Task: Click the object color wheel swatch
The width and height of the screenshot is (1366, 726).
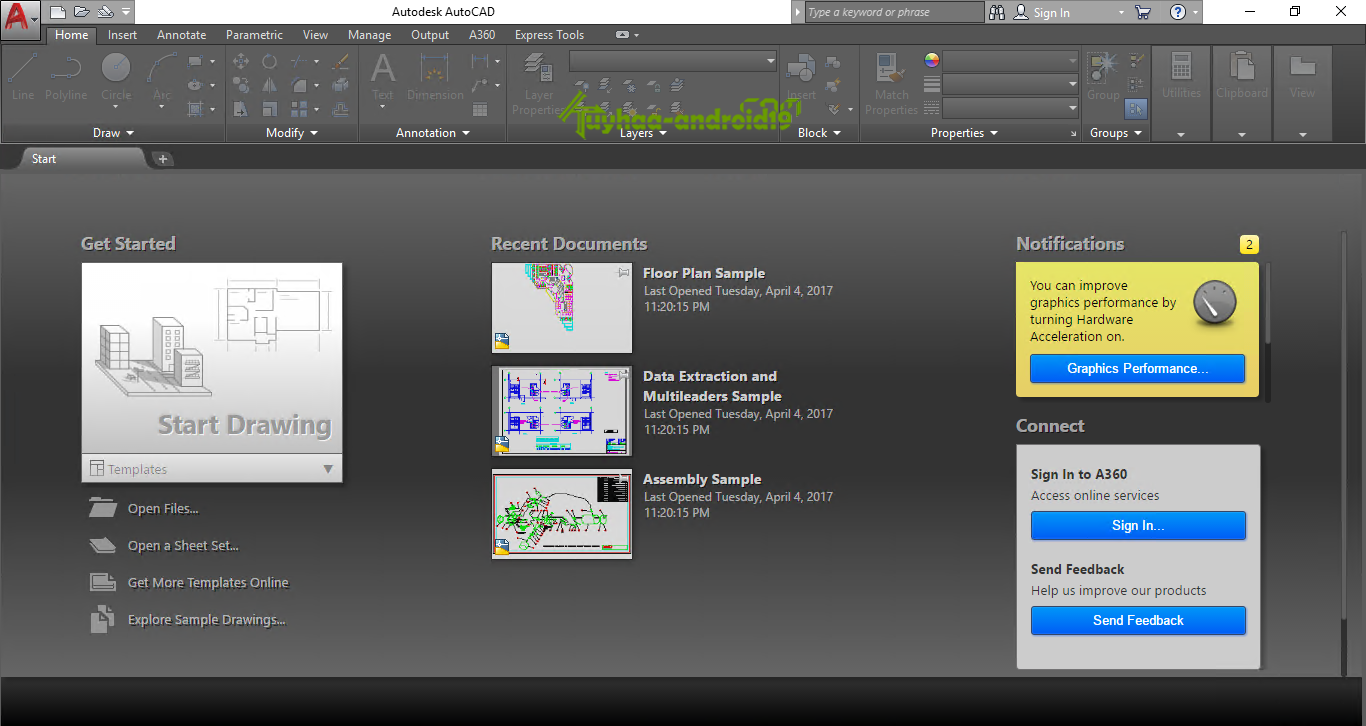Action: pyautogui.click(x=932, y=60)
